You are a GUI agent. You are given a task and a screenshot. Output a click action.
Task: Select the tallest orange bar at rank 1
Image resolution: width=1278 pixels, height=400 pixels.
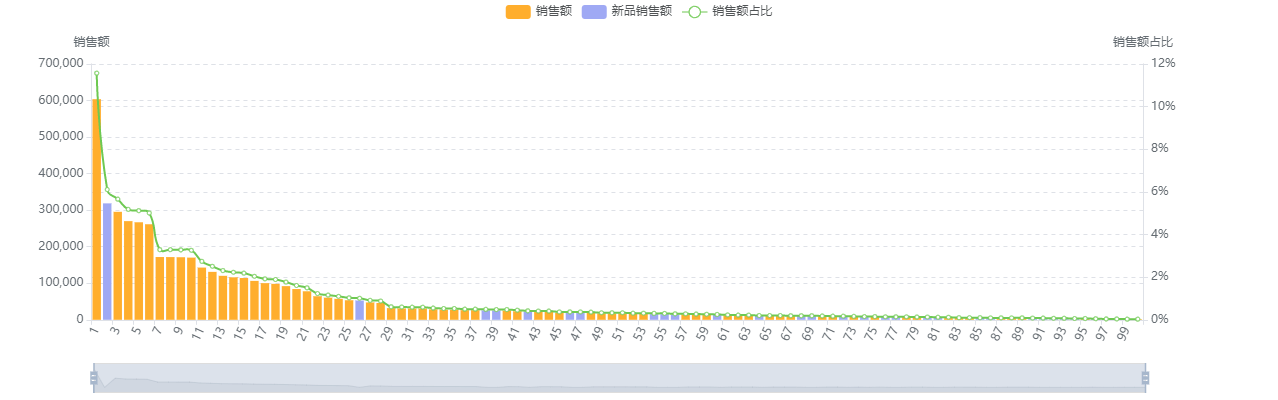pyautogui.click(x=96, y=209)
